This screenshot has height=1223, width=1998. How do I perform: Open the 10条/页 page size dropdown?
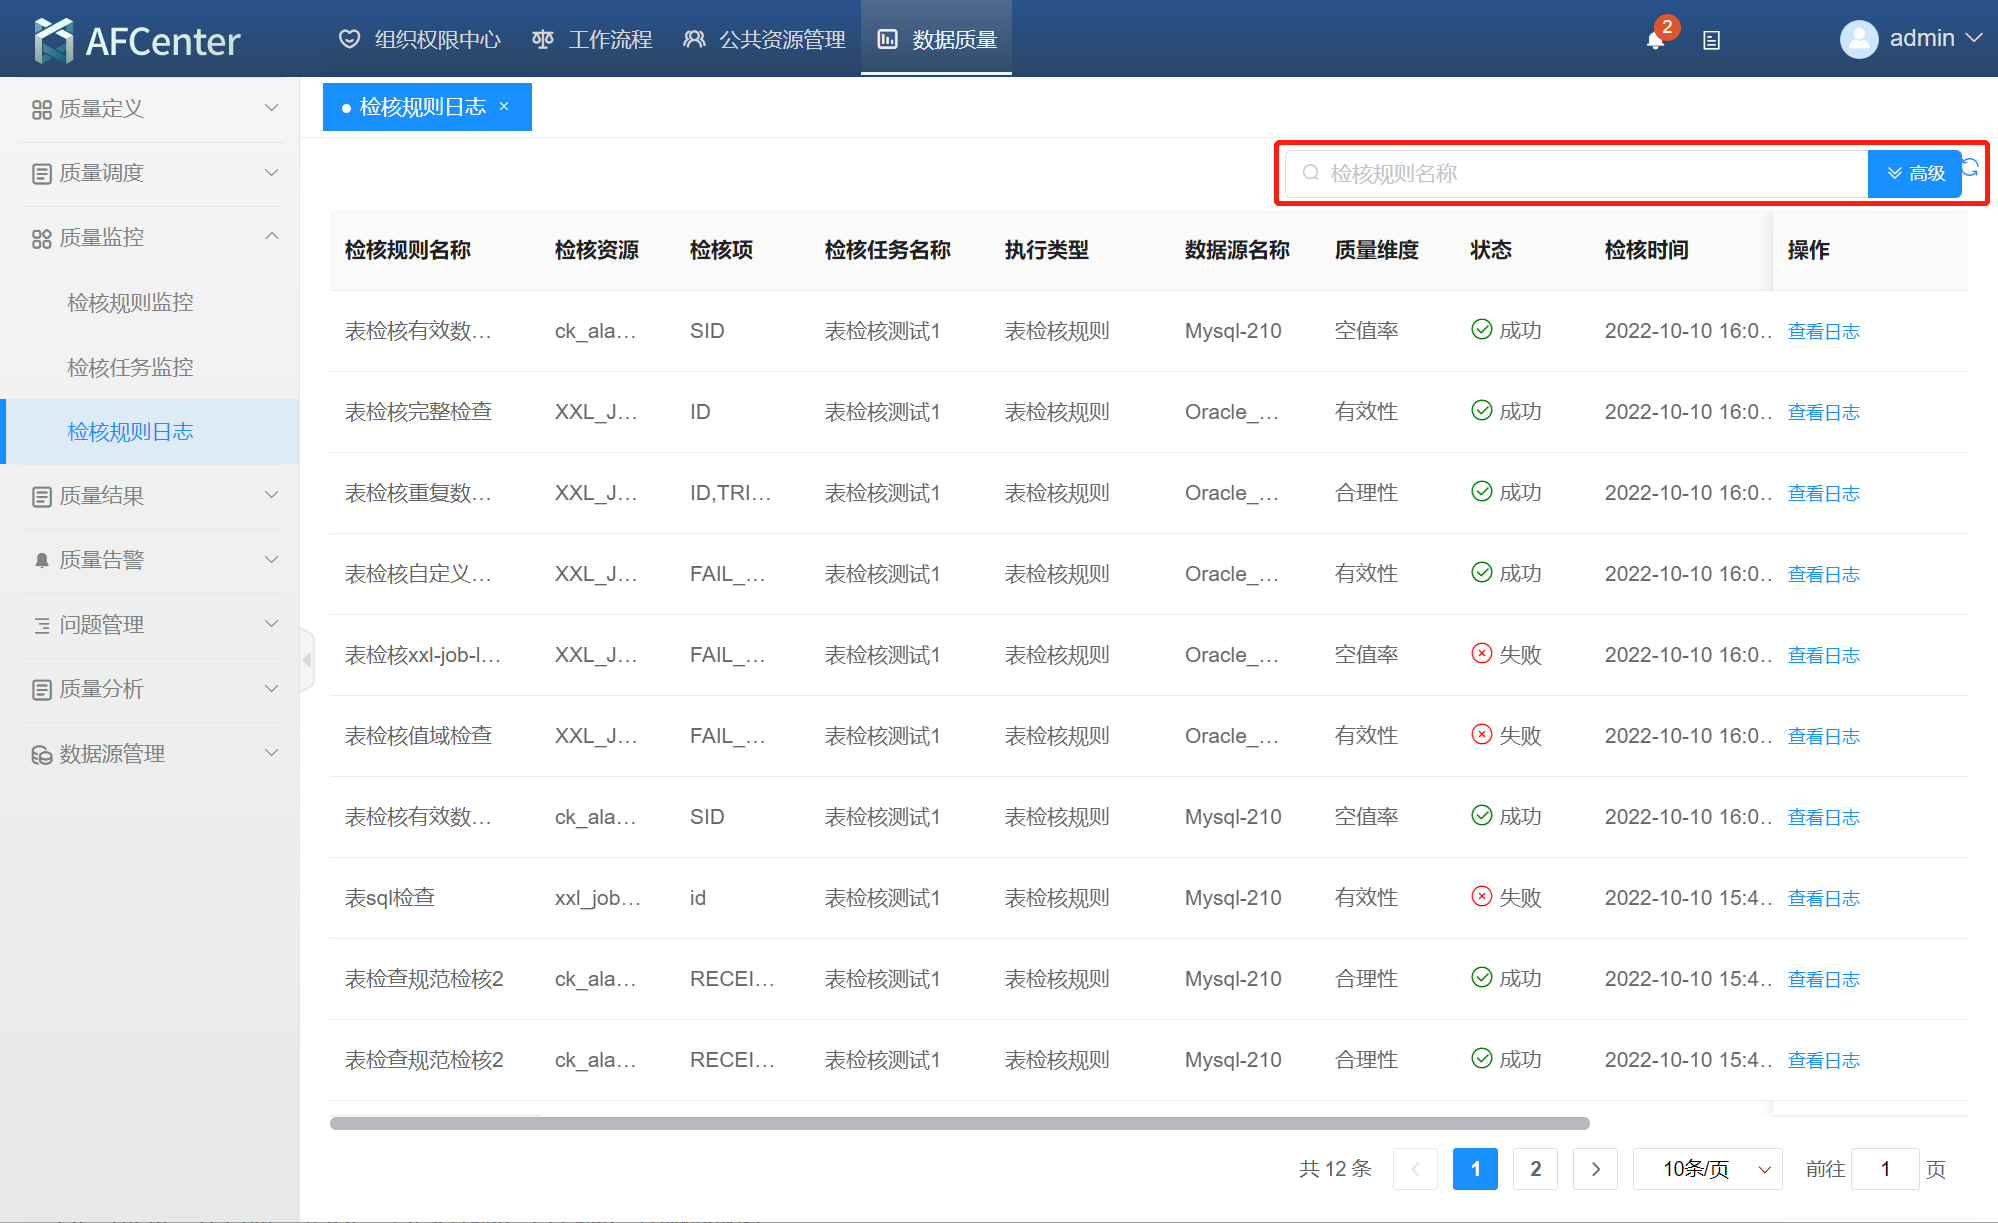[x=1707, y=1169]
